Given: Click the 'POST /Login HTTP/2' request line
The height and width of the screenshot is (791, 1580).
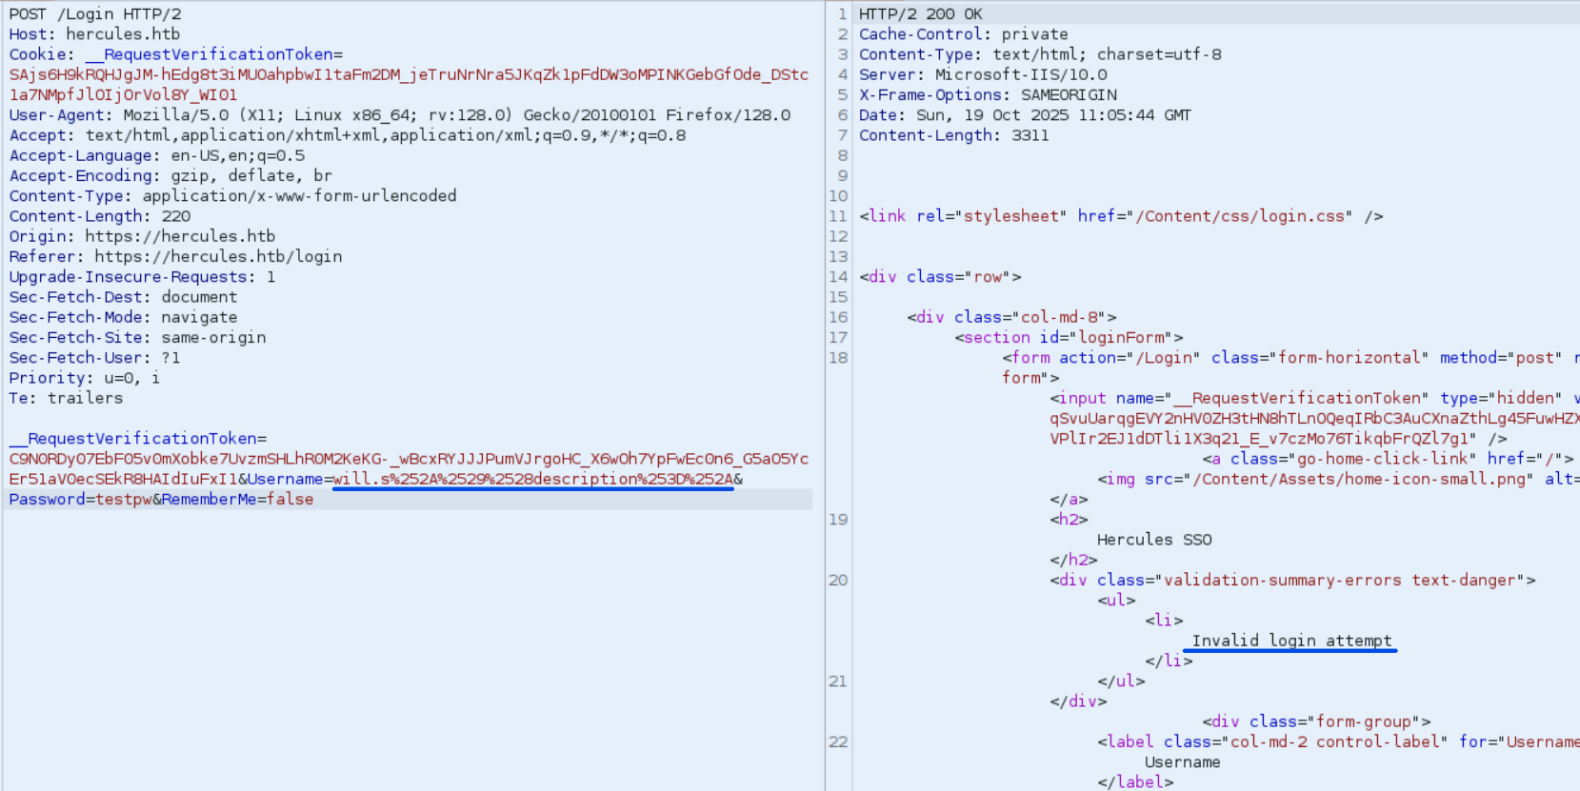Looking at the screenshot, I should (95, 14).
